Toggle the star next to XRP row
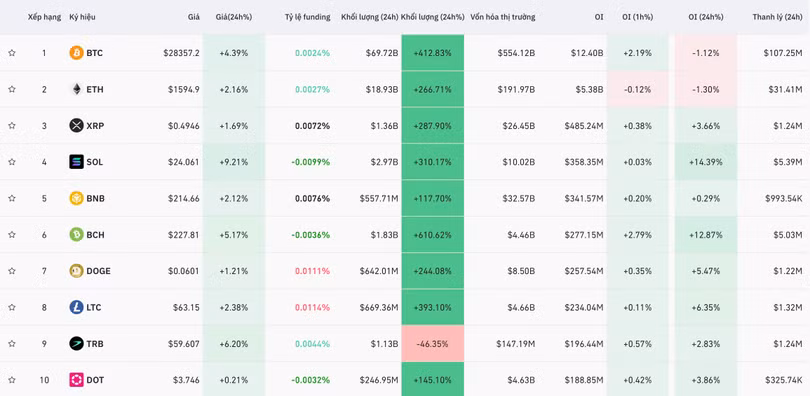 [12, 125]
